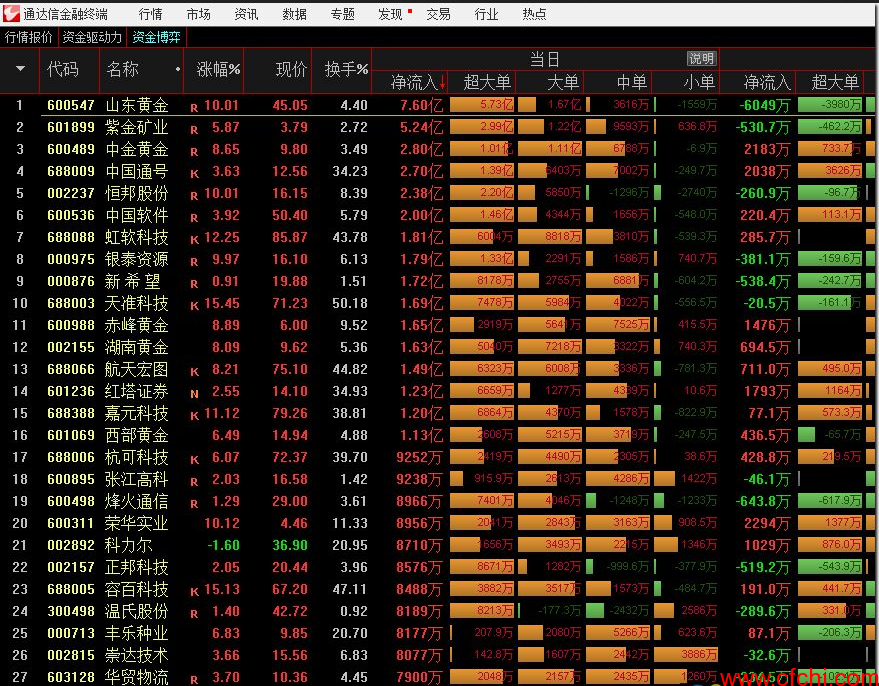Expand the column header dropdown triangle
The width and height of the screenshot is (879, 686).
(x=20, y=69)
